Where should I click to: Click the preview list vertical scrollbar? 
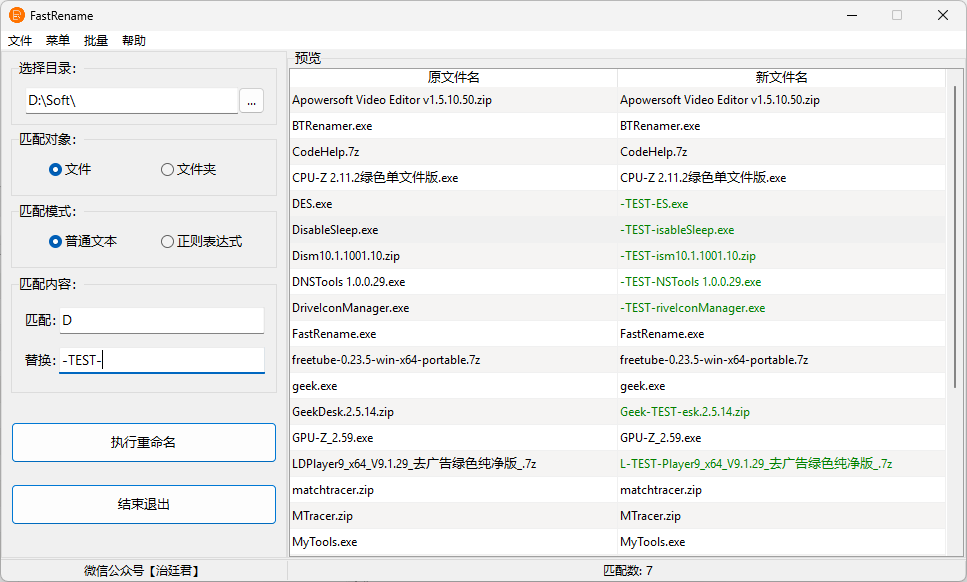tap(955, 237)
